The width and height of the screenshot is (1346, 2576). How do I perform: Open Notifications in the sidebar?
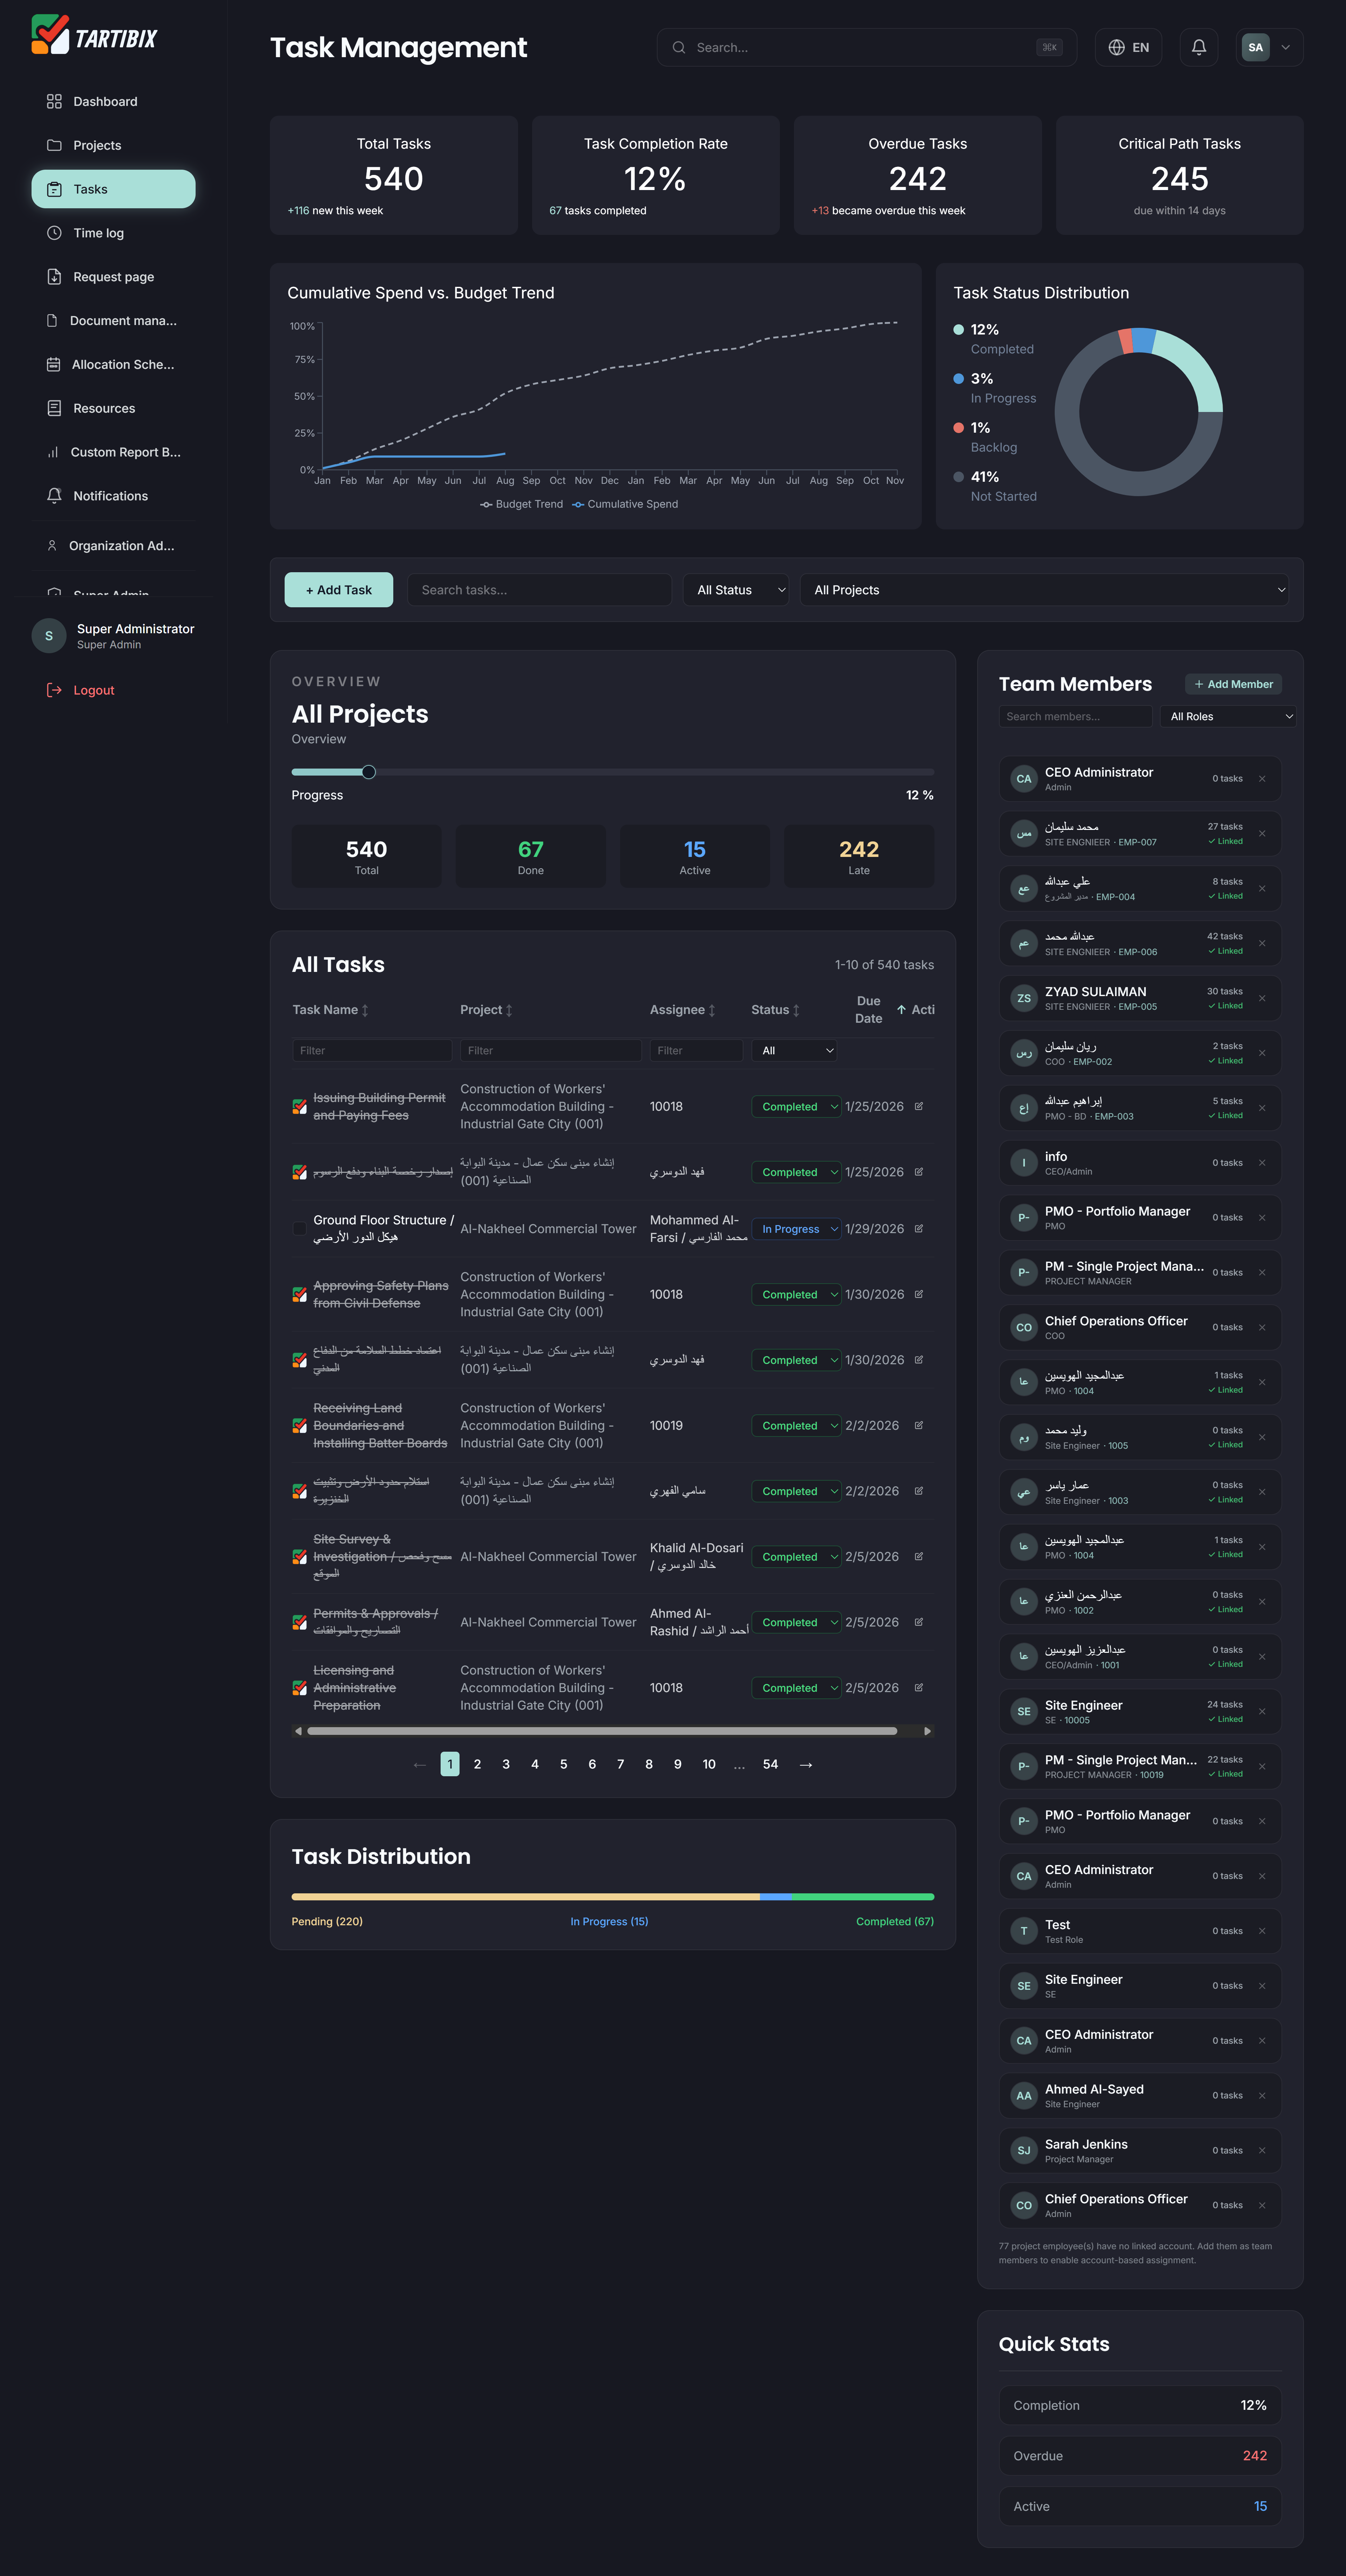coord(113,496)
